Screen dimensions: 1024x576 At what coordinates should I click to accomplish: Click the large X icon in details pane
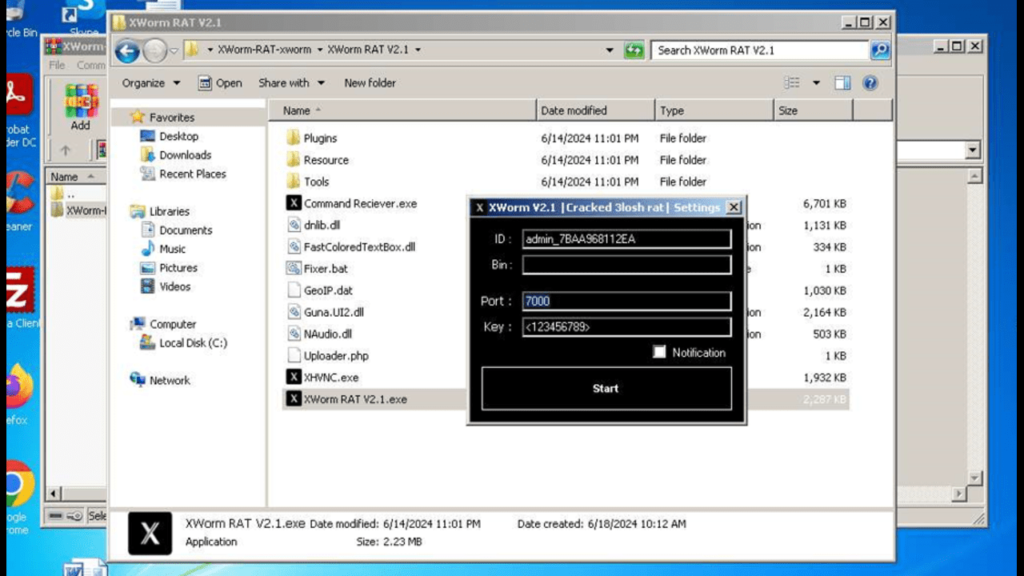click(x=150, y=534)
